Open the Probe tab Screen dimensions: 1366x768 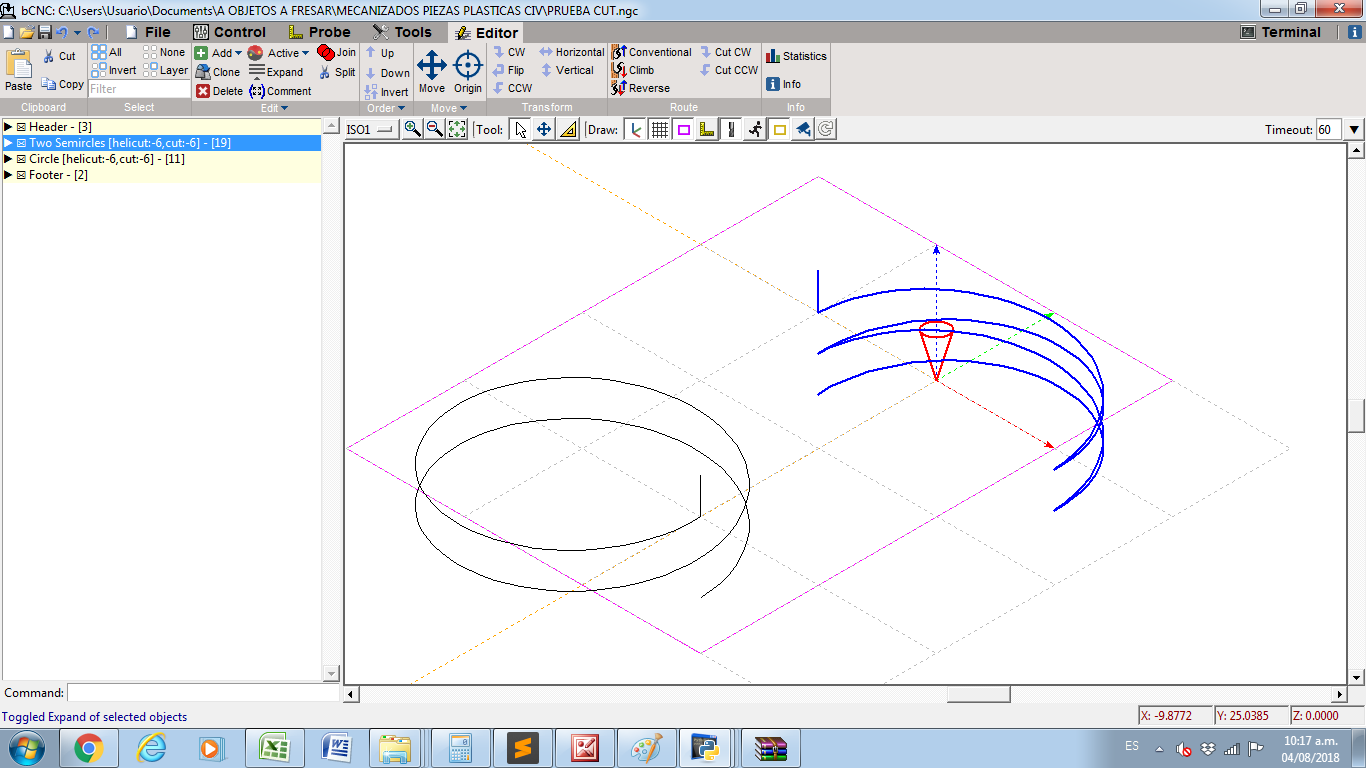(x=319, y=32)
